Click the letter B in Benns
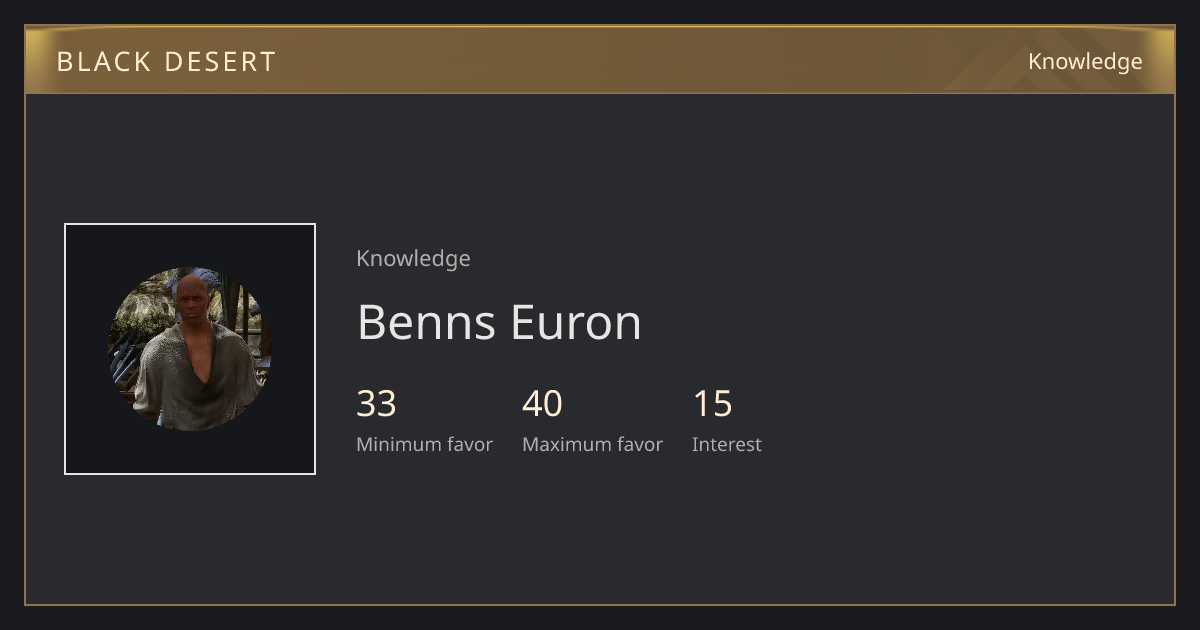 click(371, 322)
